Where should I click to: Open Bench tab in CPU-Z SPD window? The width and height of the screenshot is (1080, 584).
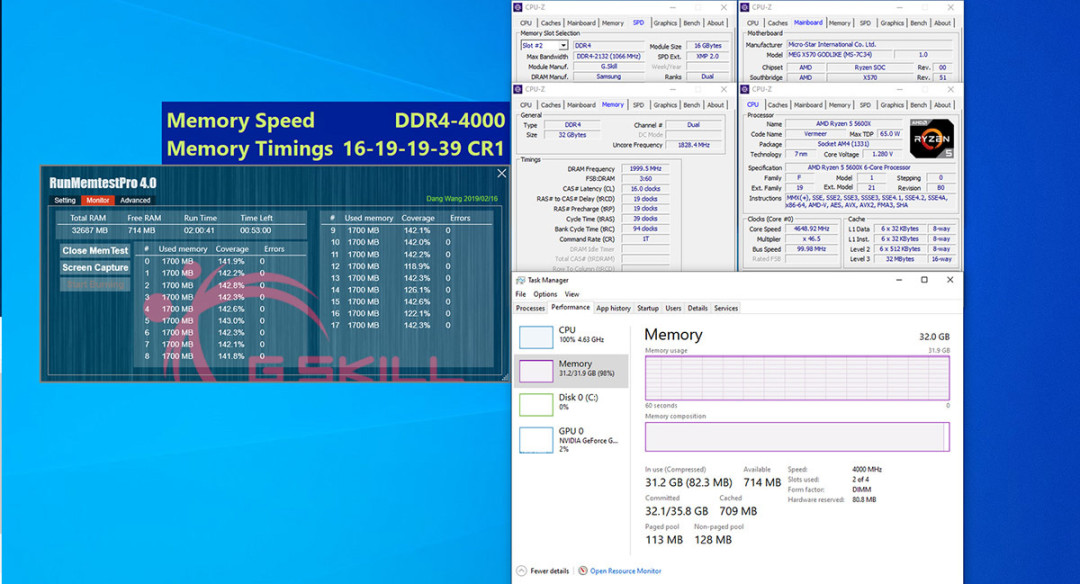click(x=692, y=23)
